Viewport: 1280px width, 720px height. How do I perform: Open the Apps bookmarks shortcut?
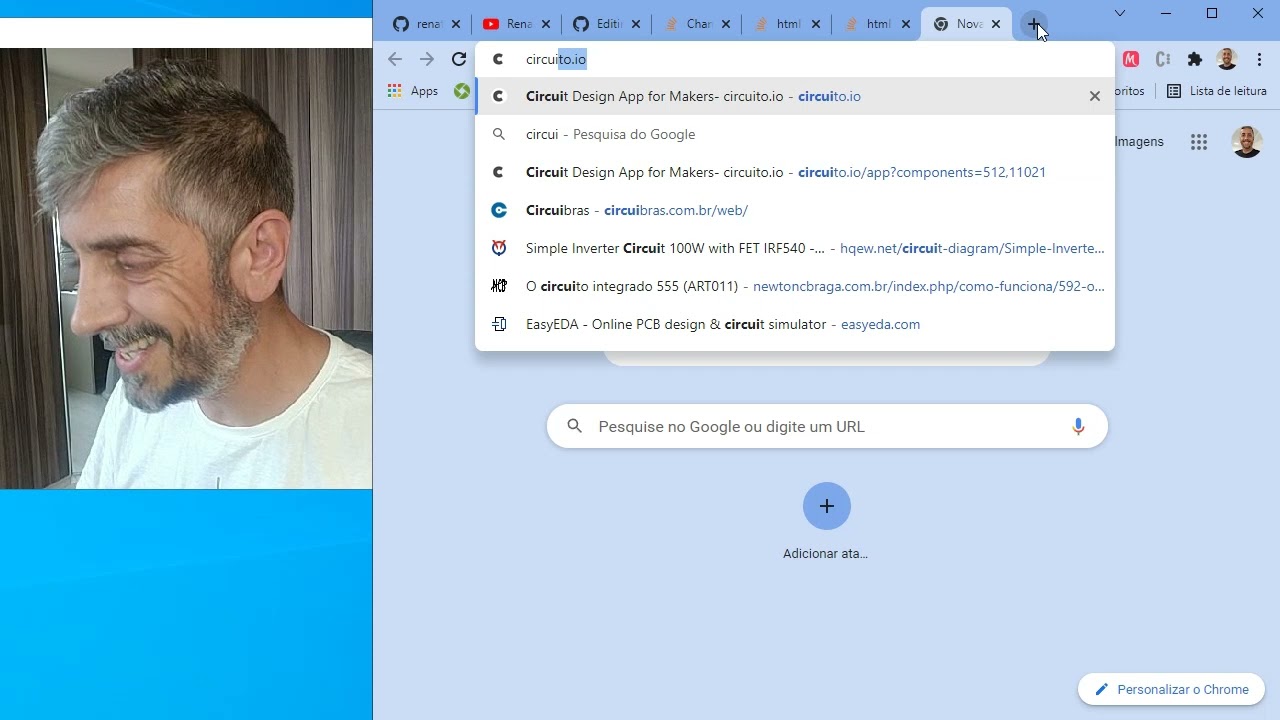pos(413,91)
